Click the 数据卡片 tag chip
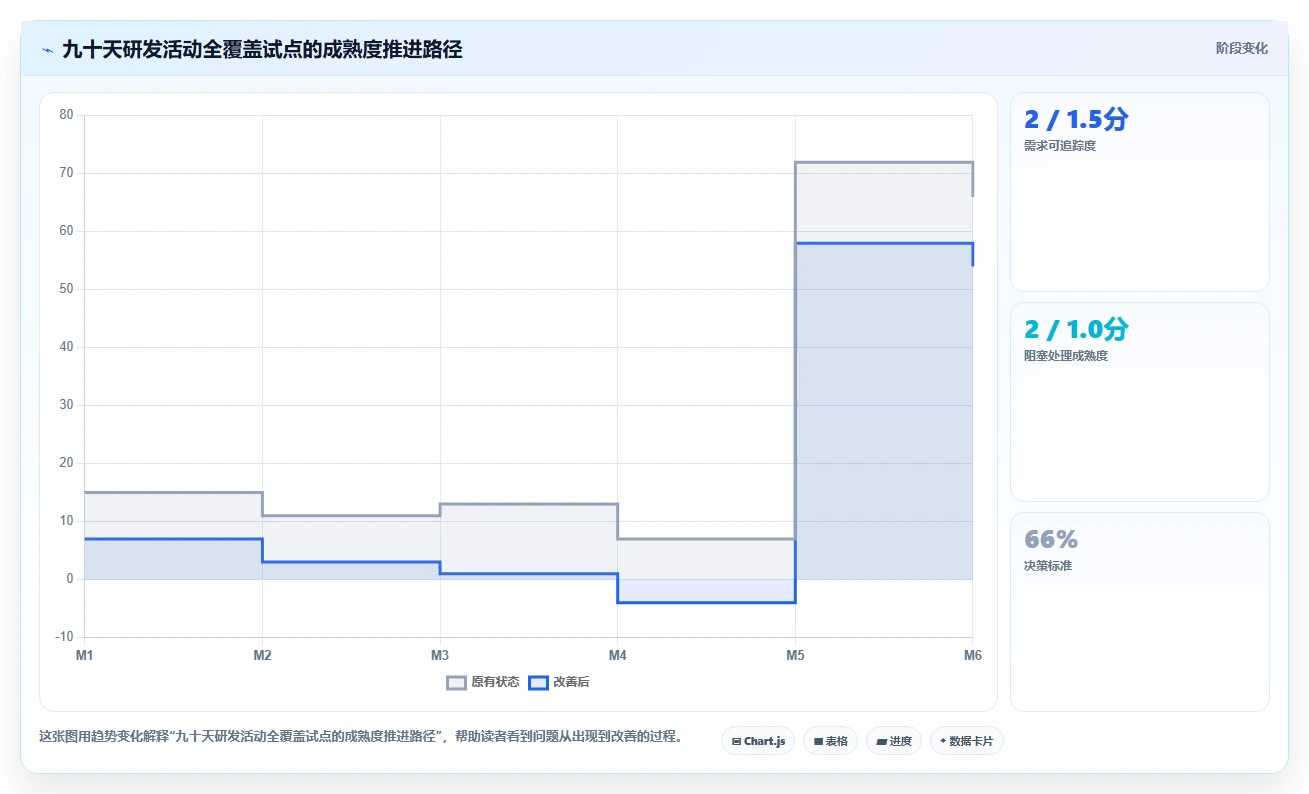Image resolution: width=1309 pixels, height=794 pixels. 966,741
